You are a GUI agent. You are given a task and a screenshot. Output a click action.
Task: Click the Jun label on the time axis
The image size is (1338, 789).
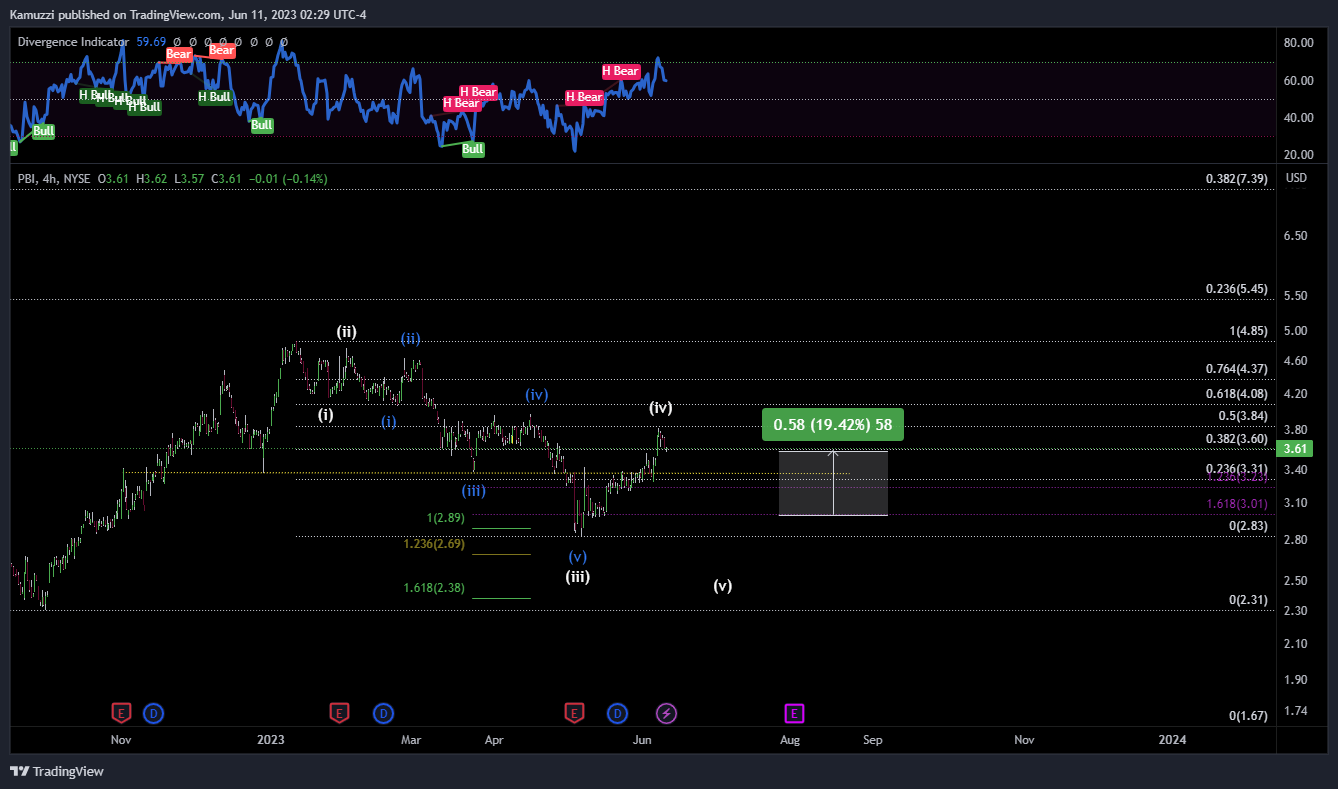pyautogui.click(x=643, y=740)
